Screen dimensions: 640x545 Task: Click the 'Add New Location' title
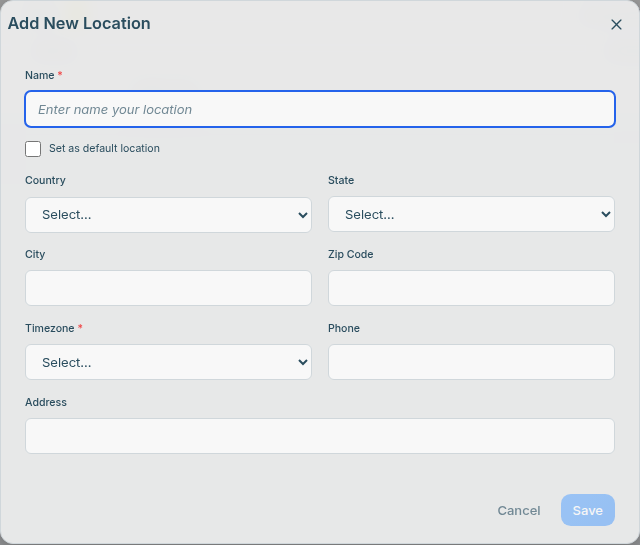point(79,23)
